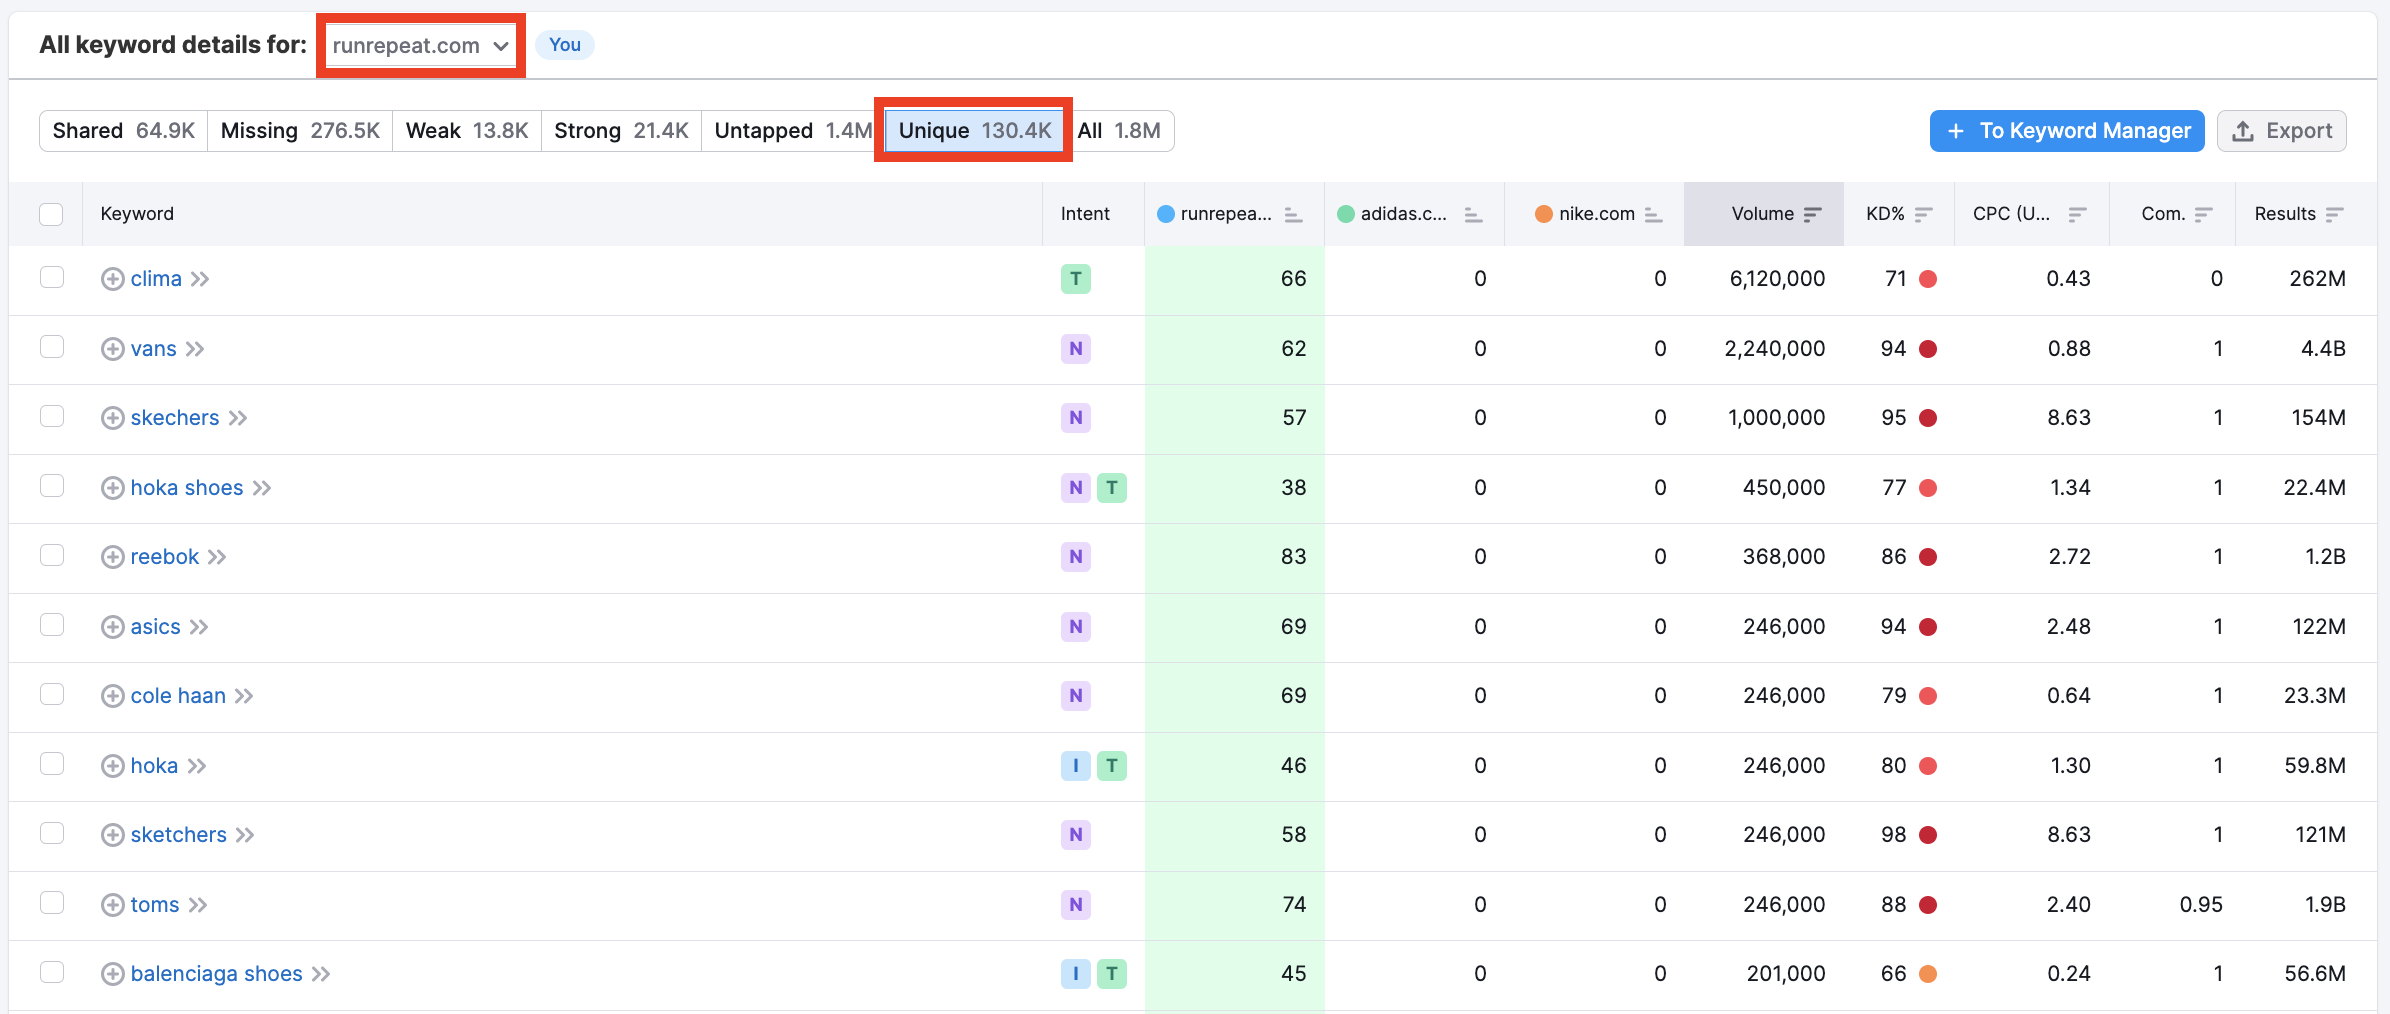Viewport: 2390px width, 1014px height.
Task: Switch to the Shared keywords tab
Action: point(123,130)
